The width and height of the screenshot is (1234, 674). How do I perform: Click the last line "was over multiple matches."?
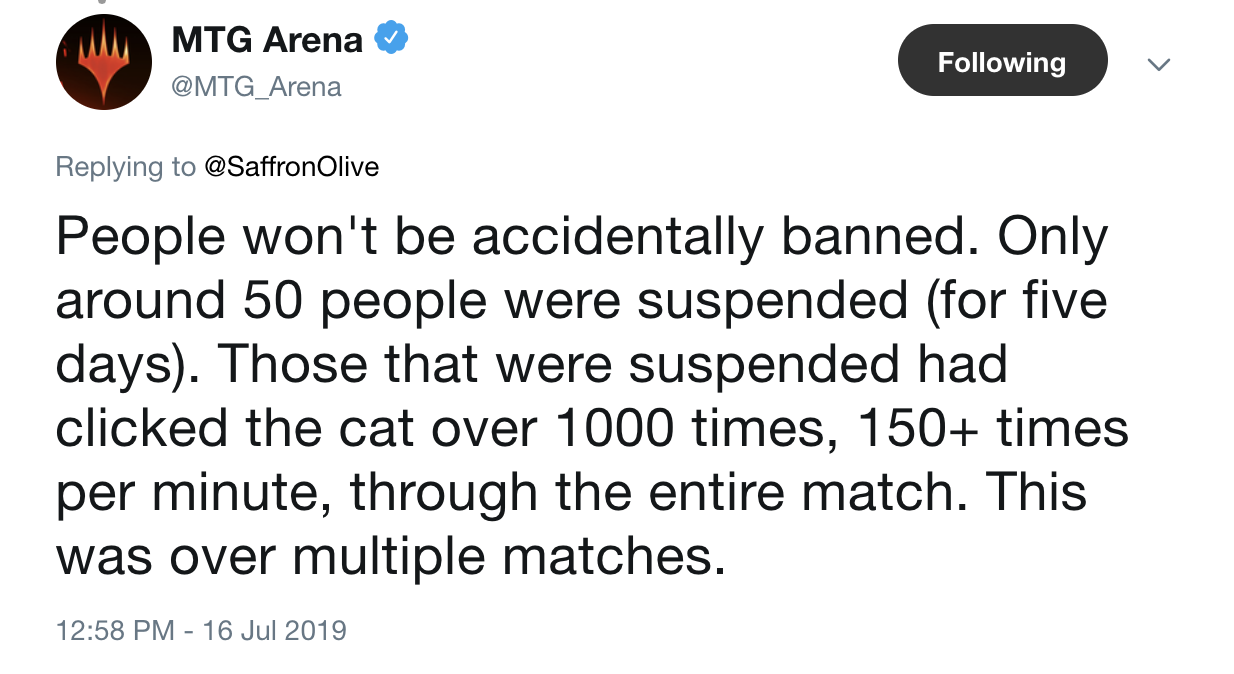point(389,558)
